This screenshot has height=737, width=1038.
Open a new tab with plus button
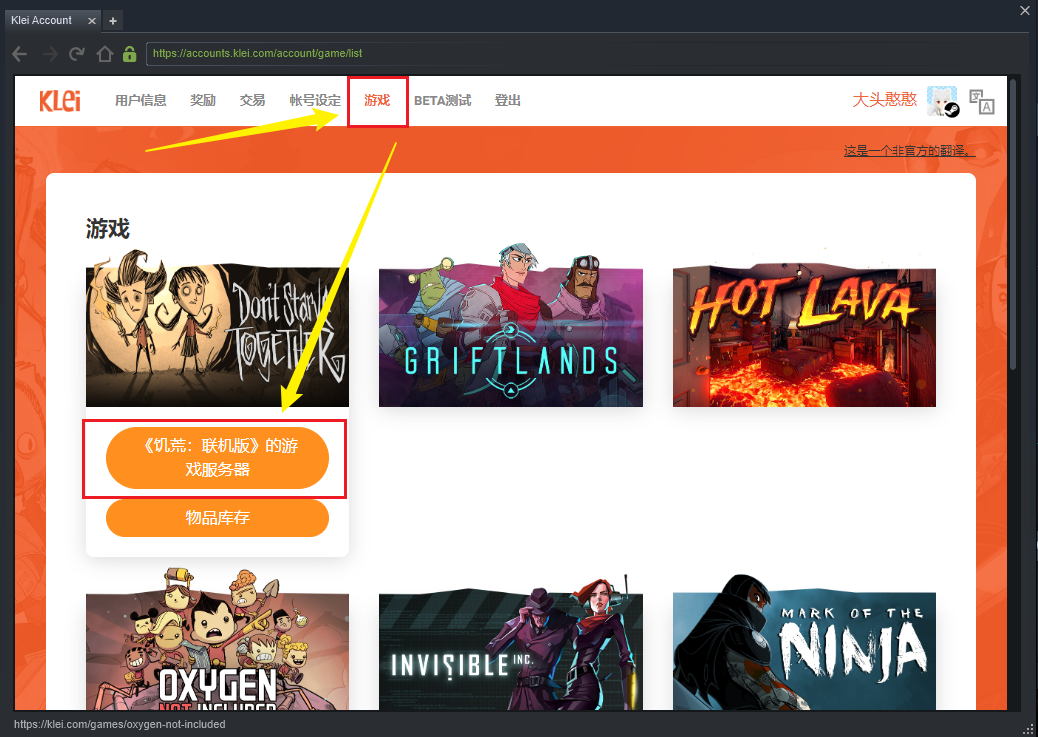click(113, 21)
